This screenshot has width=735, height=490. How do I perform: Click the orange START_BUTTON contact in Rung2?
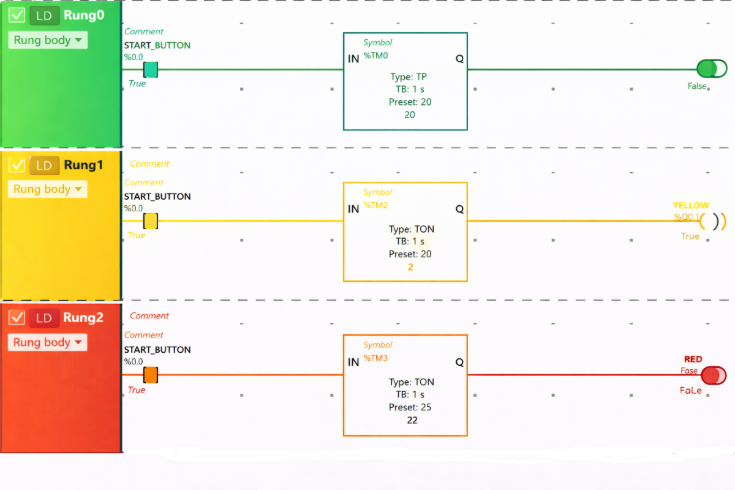tap(151, 375)
